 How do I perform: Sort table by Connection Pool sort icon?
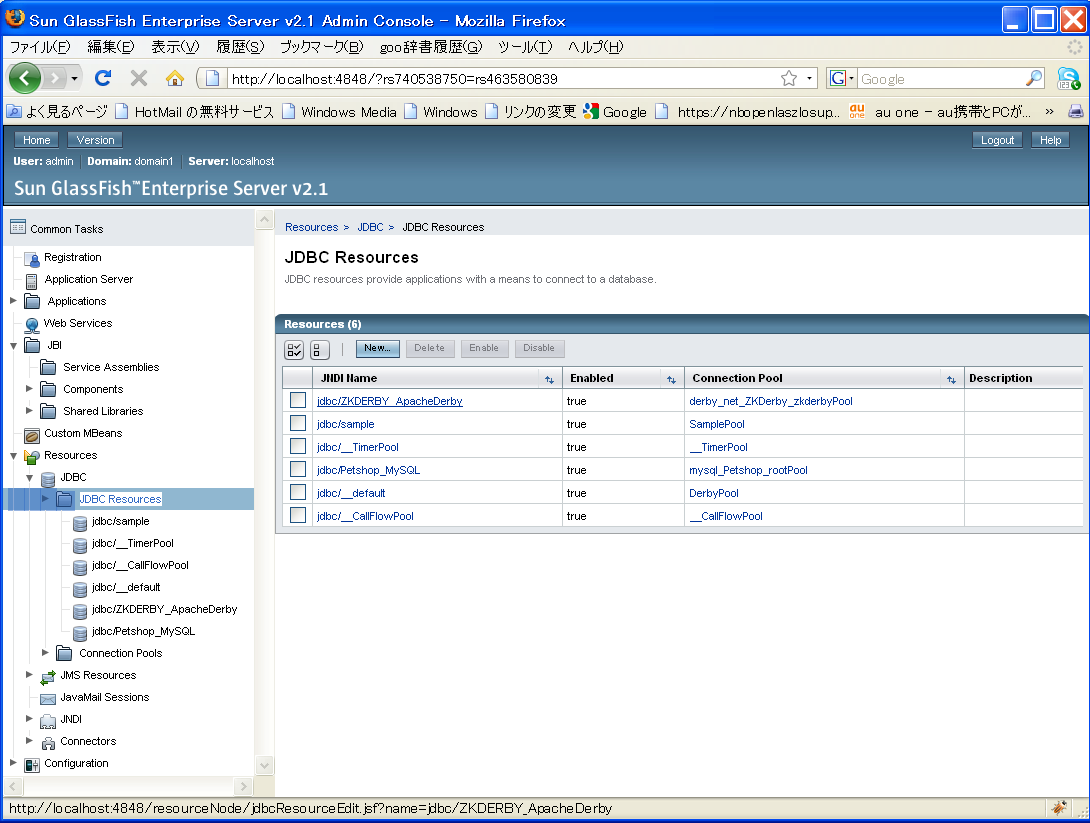[x=951, y=380]
